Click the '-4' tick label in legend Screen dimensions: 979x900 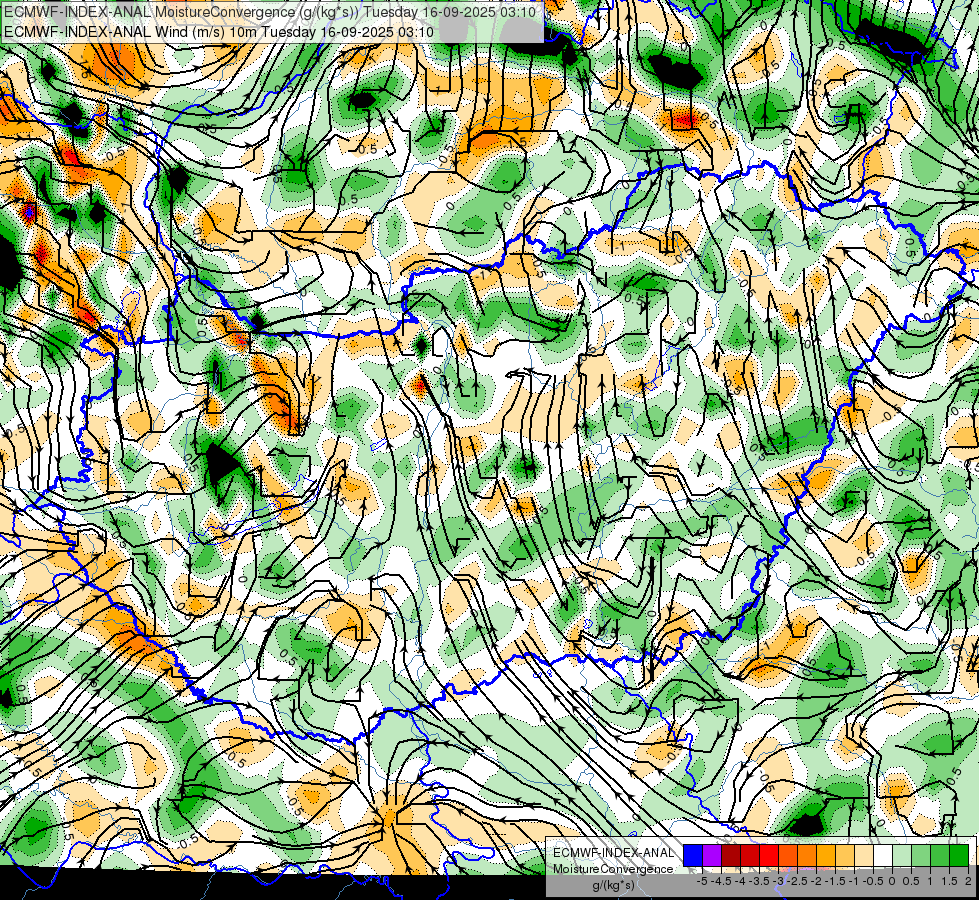740,881
